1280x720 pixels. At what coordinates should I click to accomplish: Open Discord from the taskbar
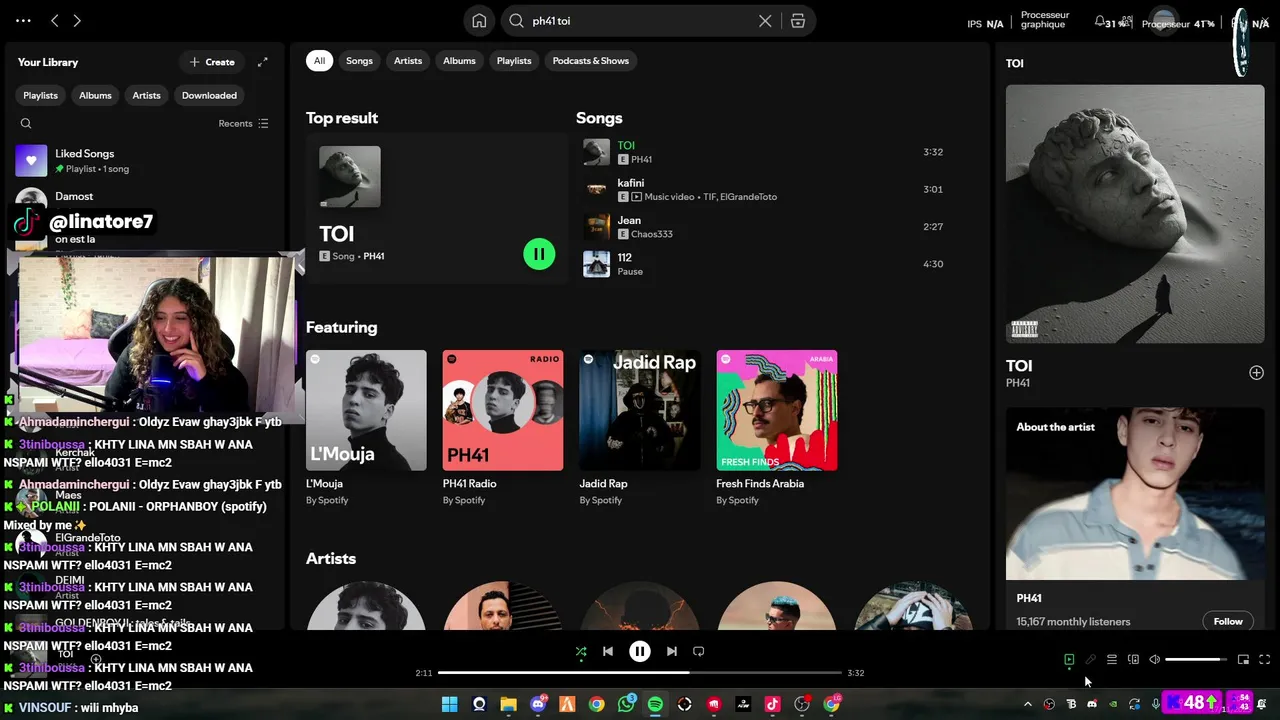[538, 704]
